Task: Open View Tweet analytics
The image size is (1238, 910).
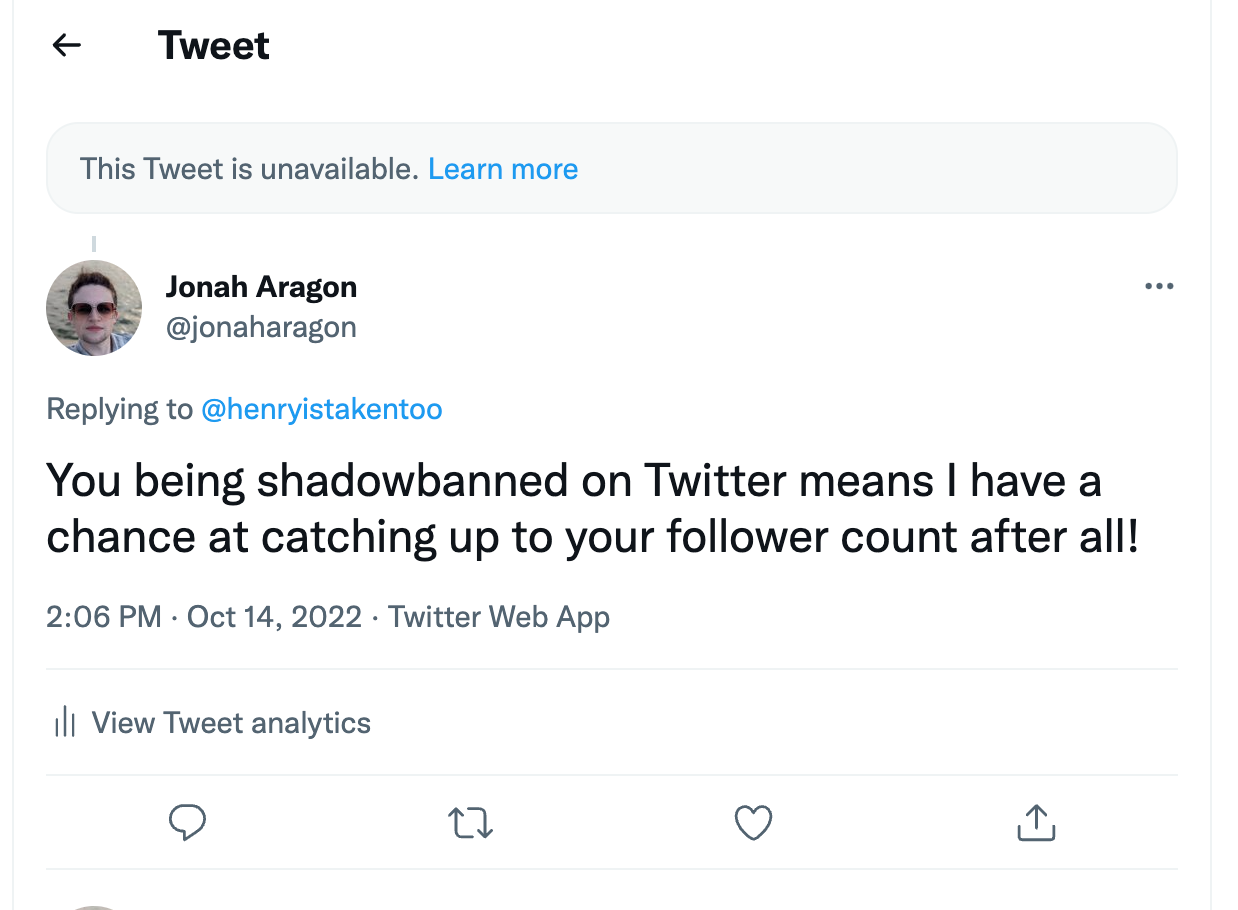Action: [231, 722]
